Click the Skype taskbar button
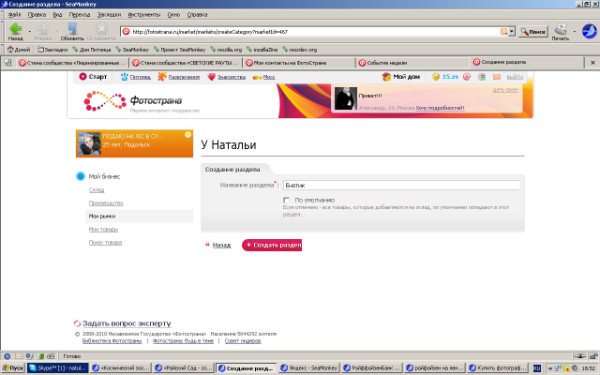Screen dimensions: 600x375 (x=58, y=368)
